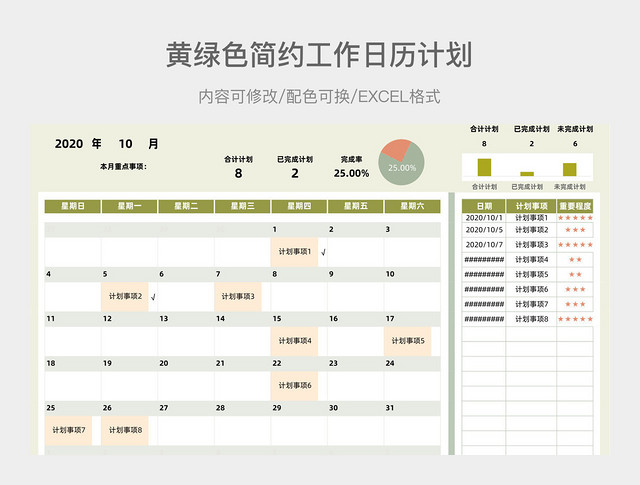640x485 pixels.
Task: Select the 已完成计划 bar in bar chart
Action: click(x=527, y=174)
